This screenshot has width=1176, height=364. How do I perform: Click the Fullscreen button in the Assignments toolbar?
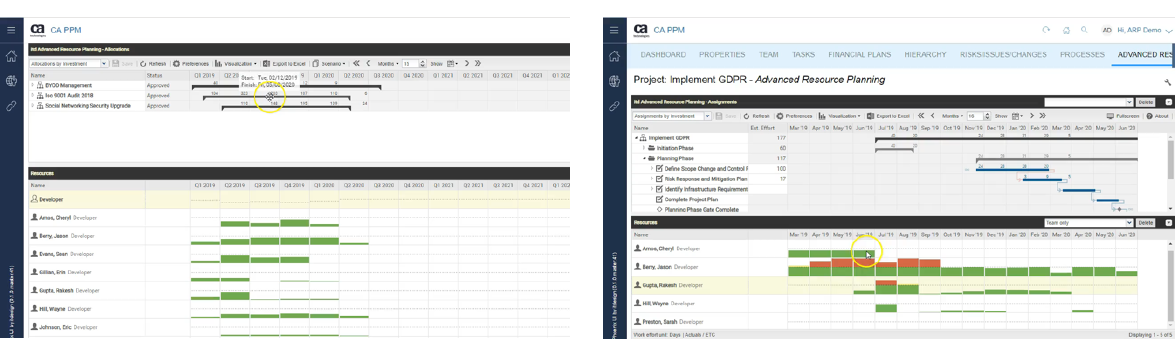(x=1123, y=116)
